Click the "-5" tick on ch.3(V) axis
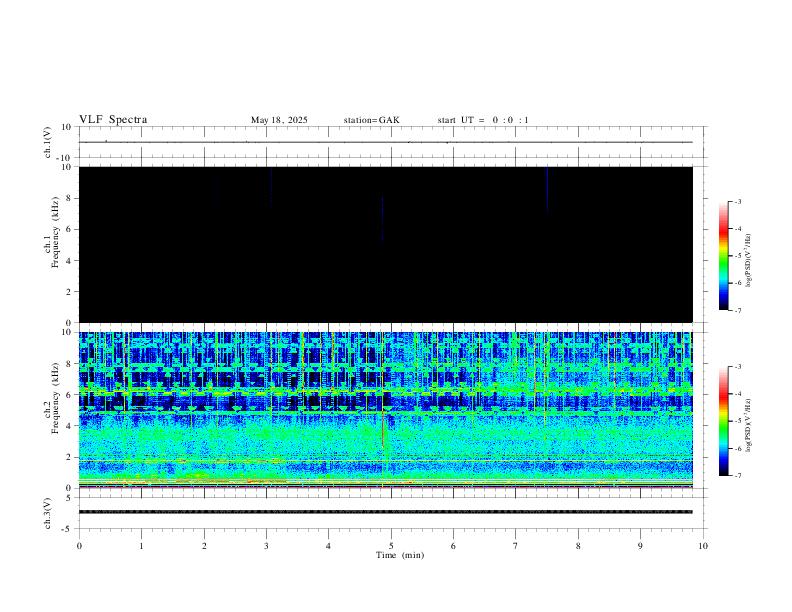The image size is (792, 612). 68,529
